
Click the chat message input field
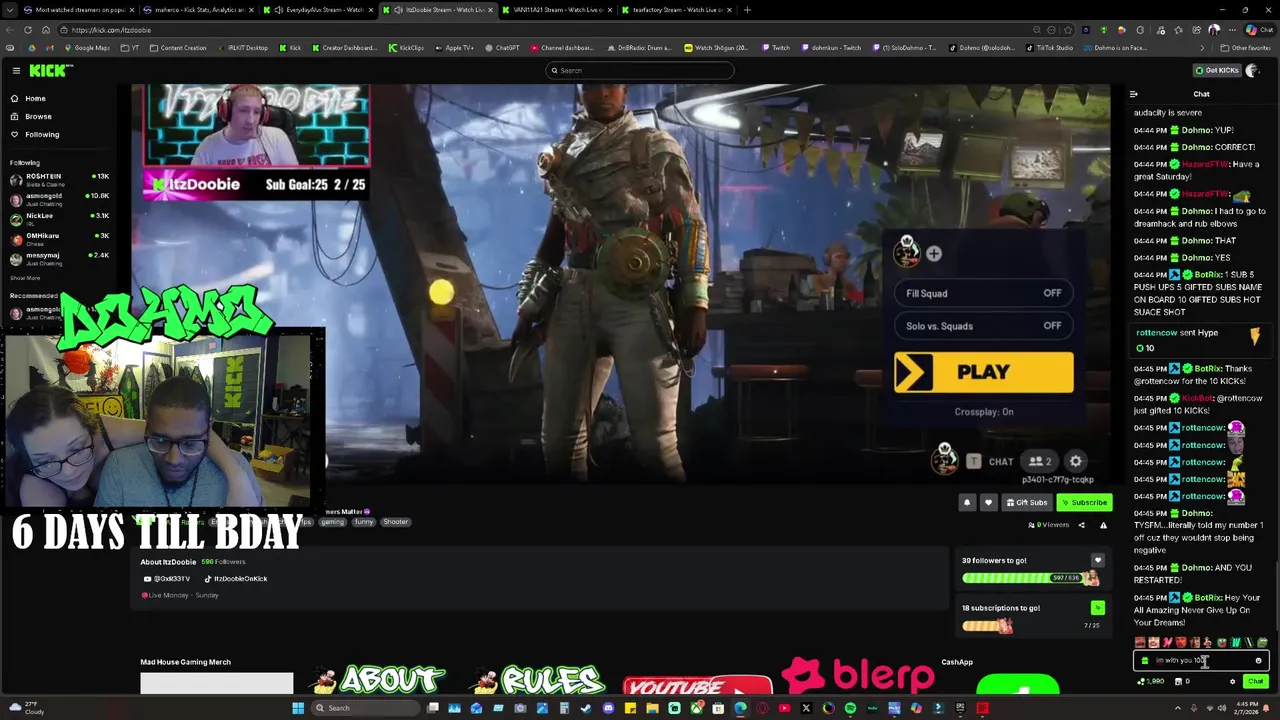[1200, 661]
